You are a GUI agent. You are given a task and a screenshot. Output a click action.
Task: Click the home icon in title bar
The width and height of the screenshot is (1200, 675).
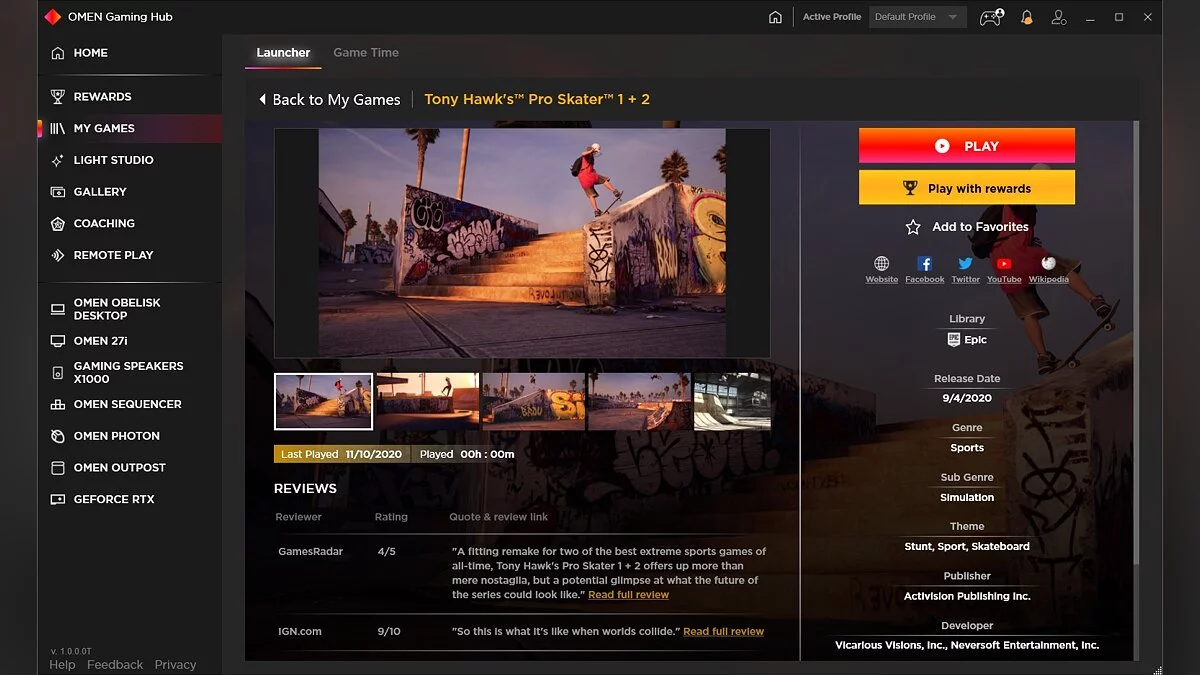(775, 17)
